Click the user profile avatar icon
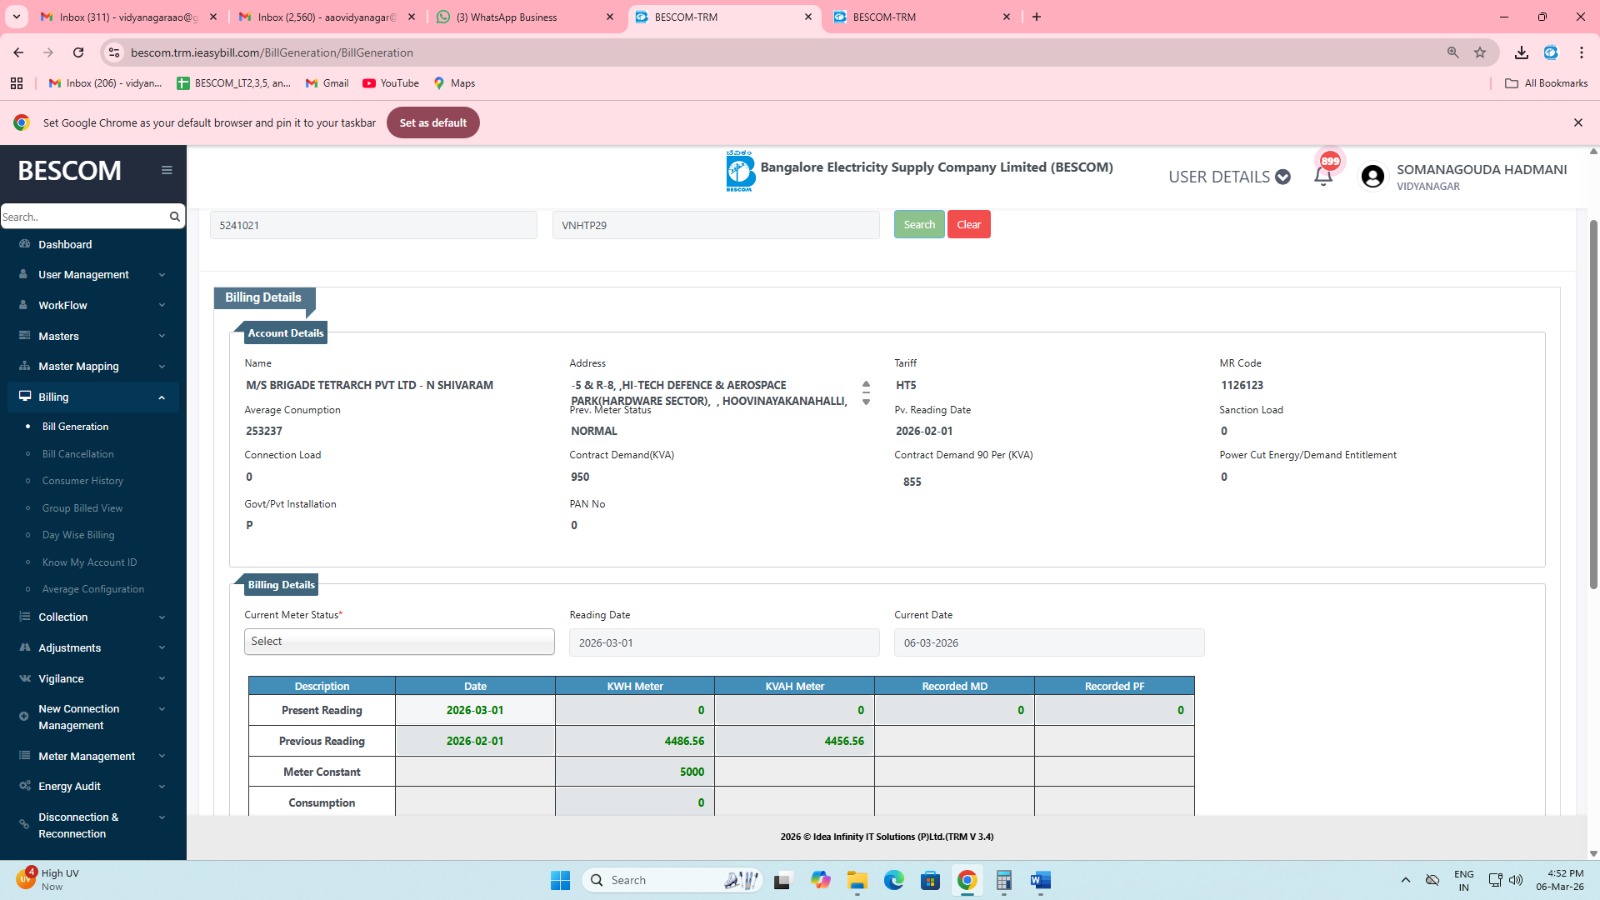Screen dimensions: 1600x900 click(x=1373, y=177)
